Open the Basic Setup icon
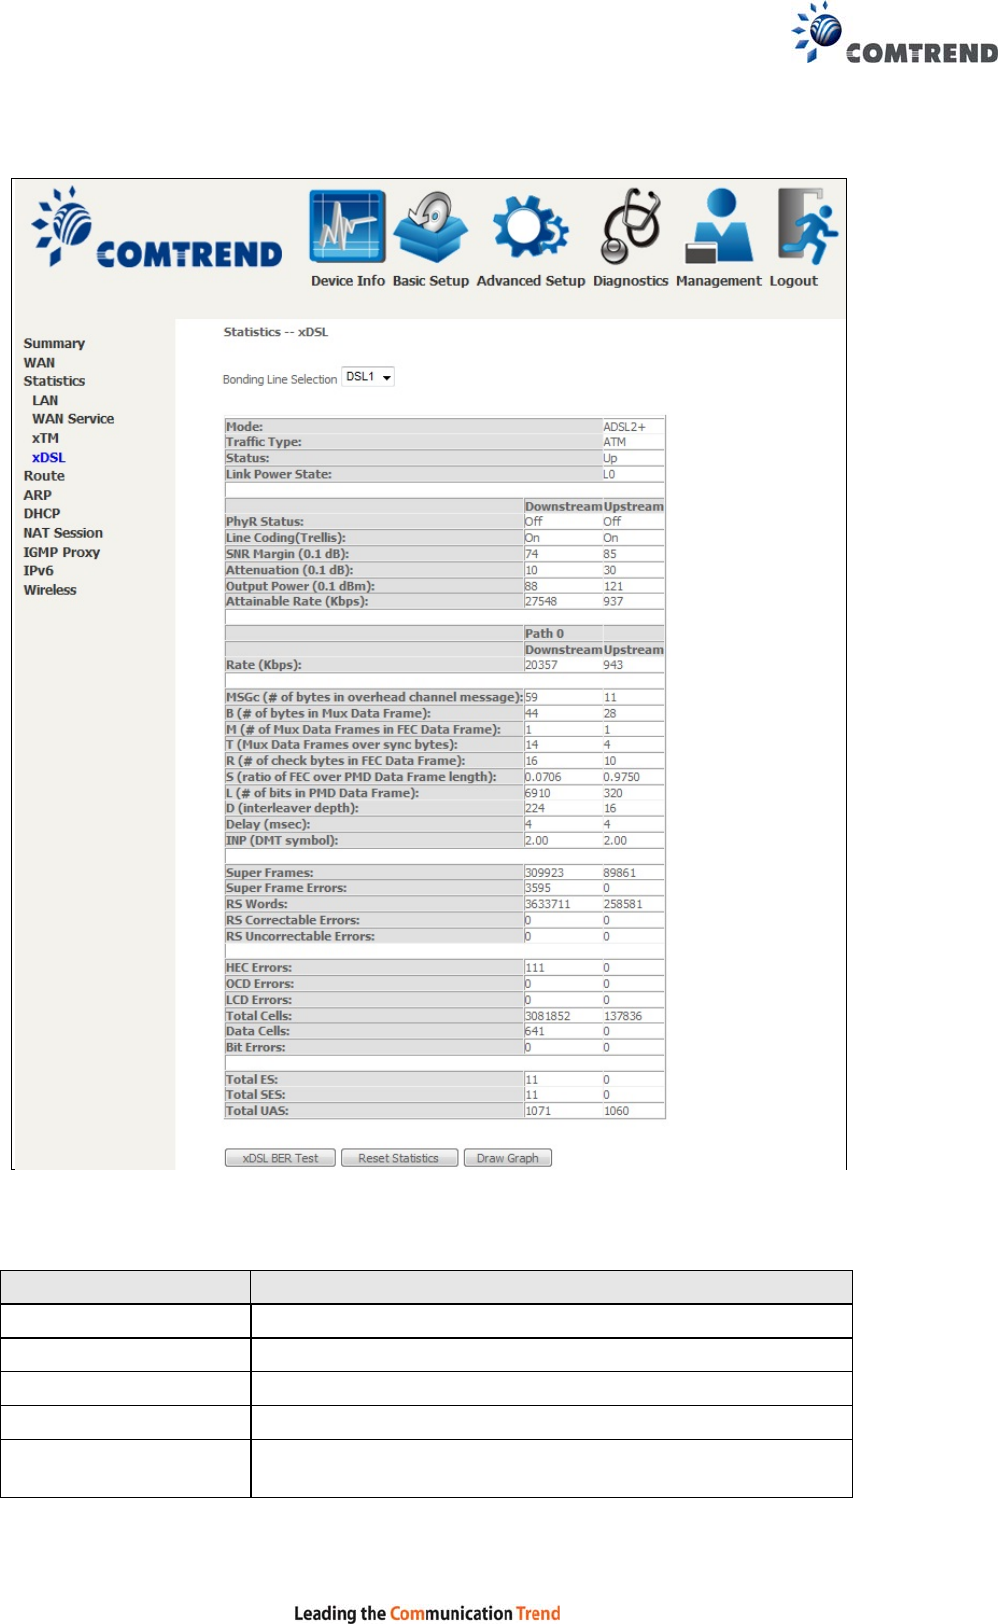Image resolution: width=998 pixels, height=1624 pixels. click(430, 227)
